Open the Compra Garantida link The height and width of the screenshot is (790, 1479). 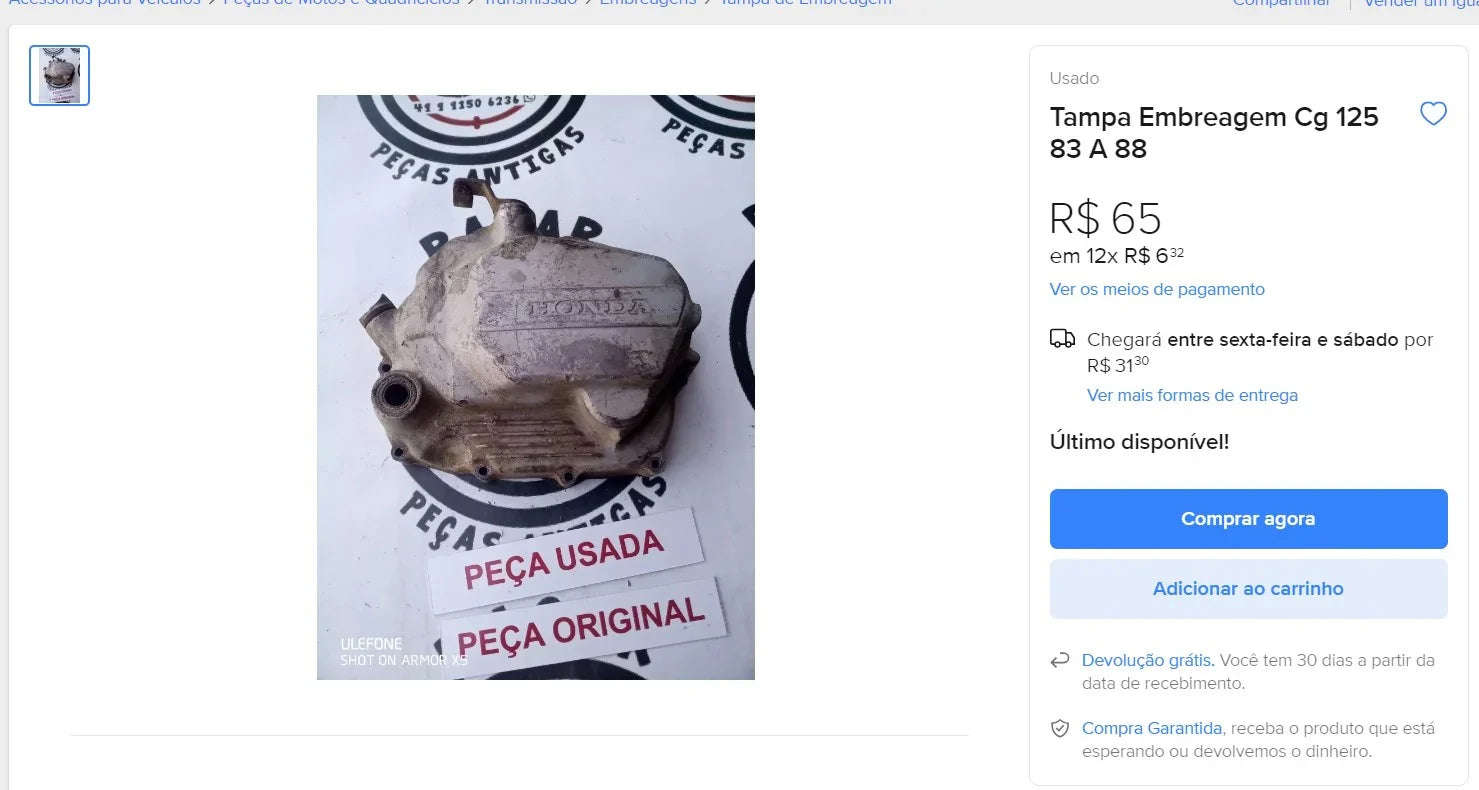click(x=1152, y=728)
